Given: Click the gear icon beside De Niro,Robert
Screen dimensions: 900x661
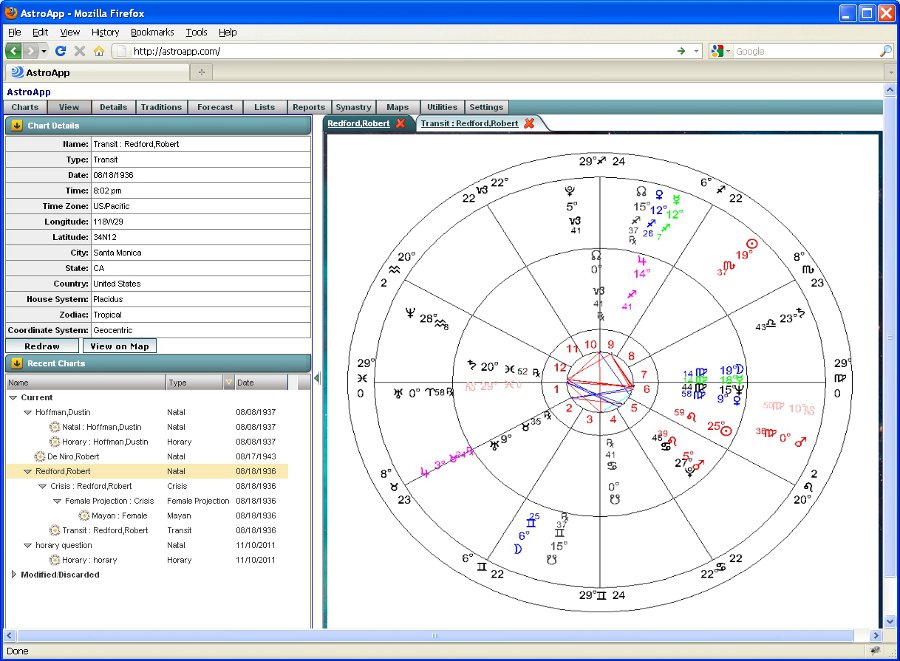Looking at the screenshot, I should (40, 456).
